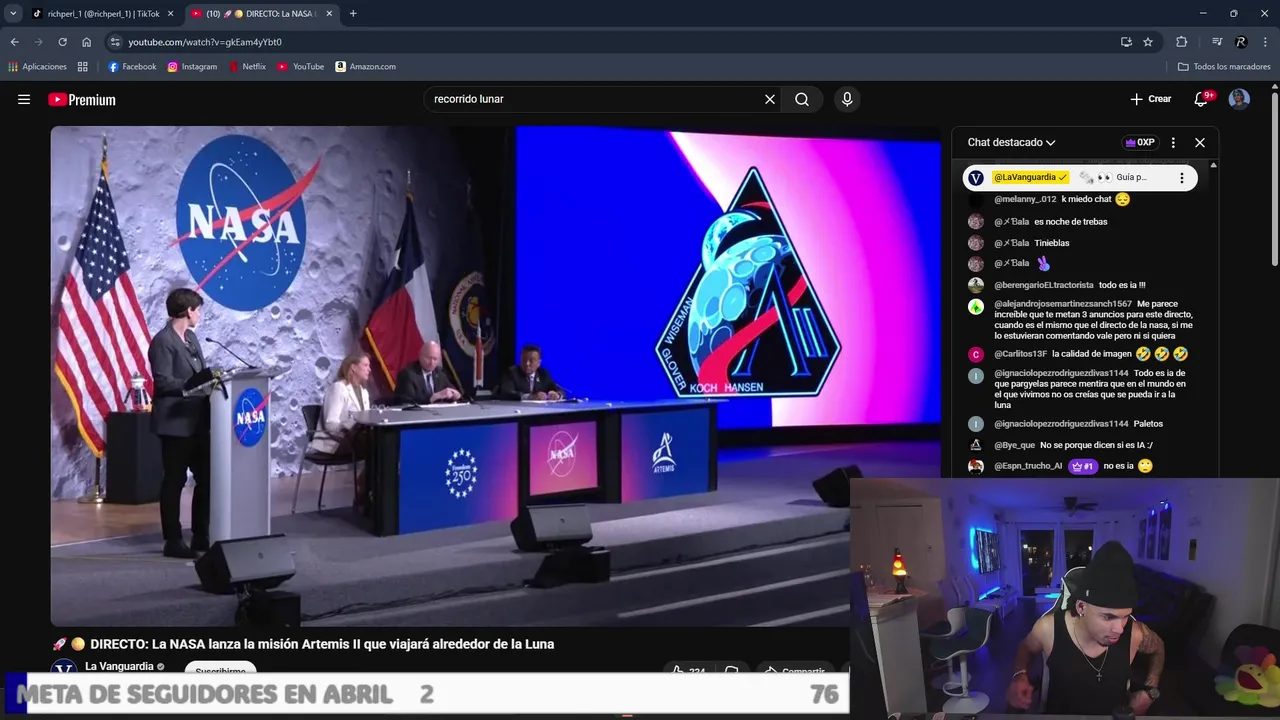Image resolution: width=1280 pixels, height=720 pixels.
Task: Click the youtube.com address bar URL
Action: click(x=205, y=42)
